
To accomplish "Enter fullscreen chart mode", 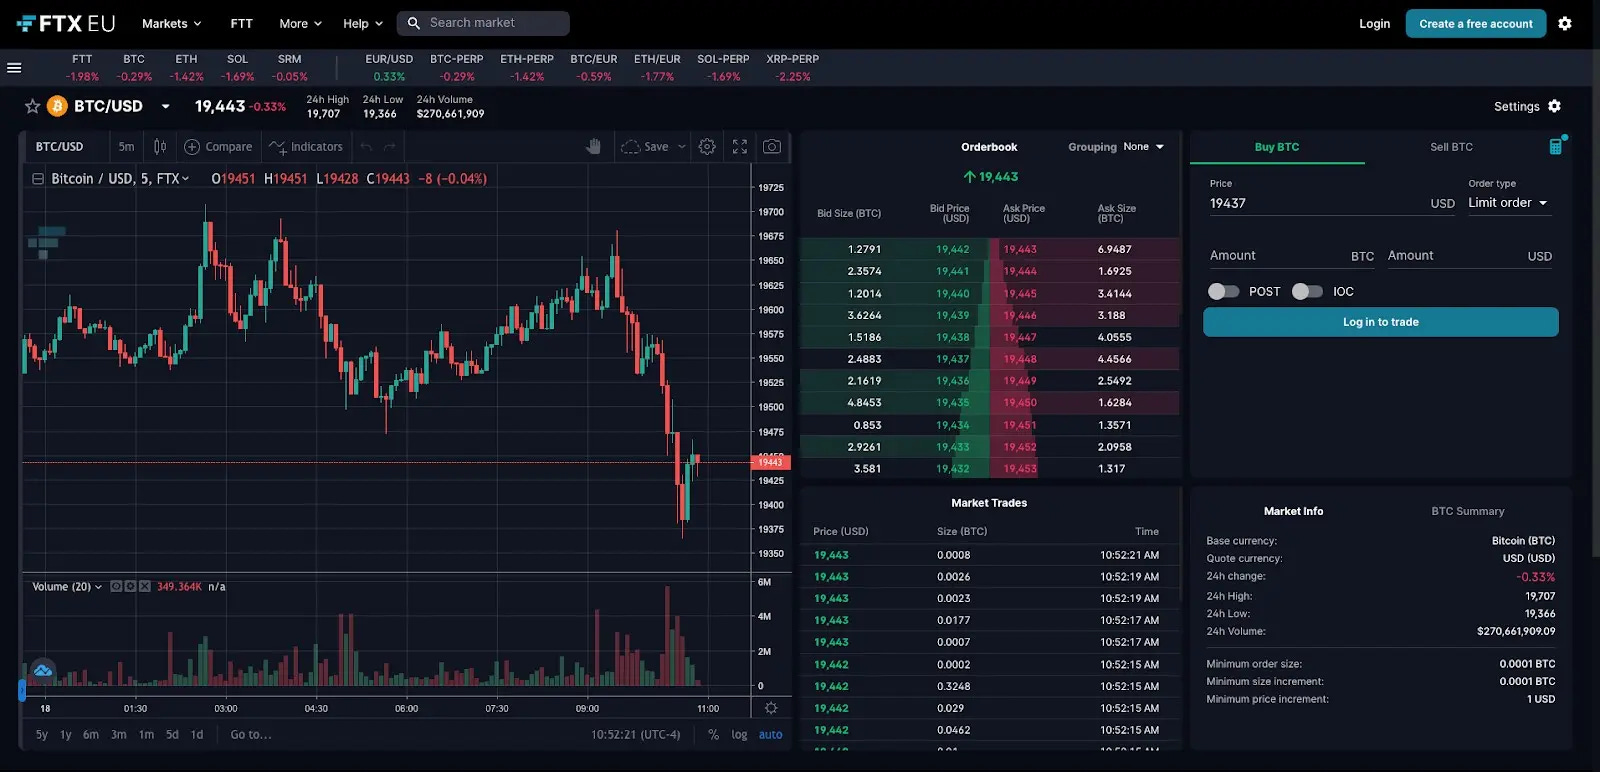I will tap(740, 146).
